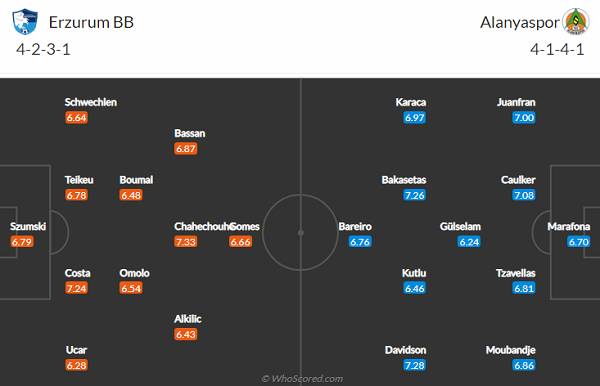
Task: Click Caulker's 7.08 rating badge
Action: tap(524, 195)
